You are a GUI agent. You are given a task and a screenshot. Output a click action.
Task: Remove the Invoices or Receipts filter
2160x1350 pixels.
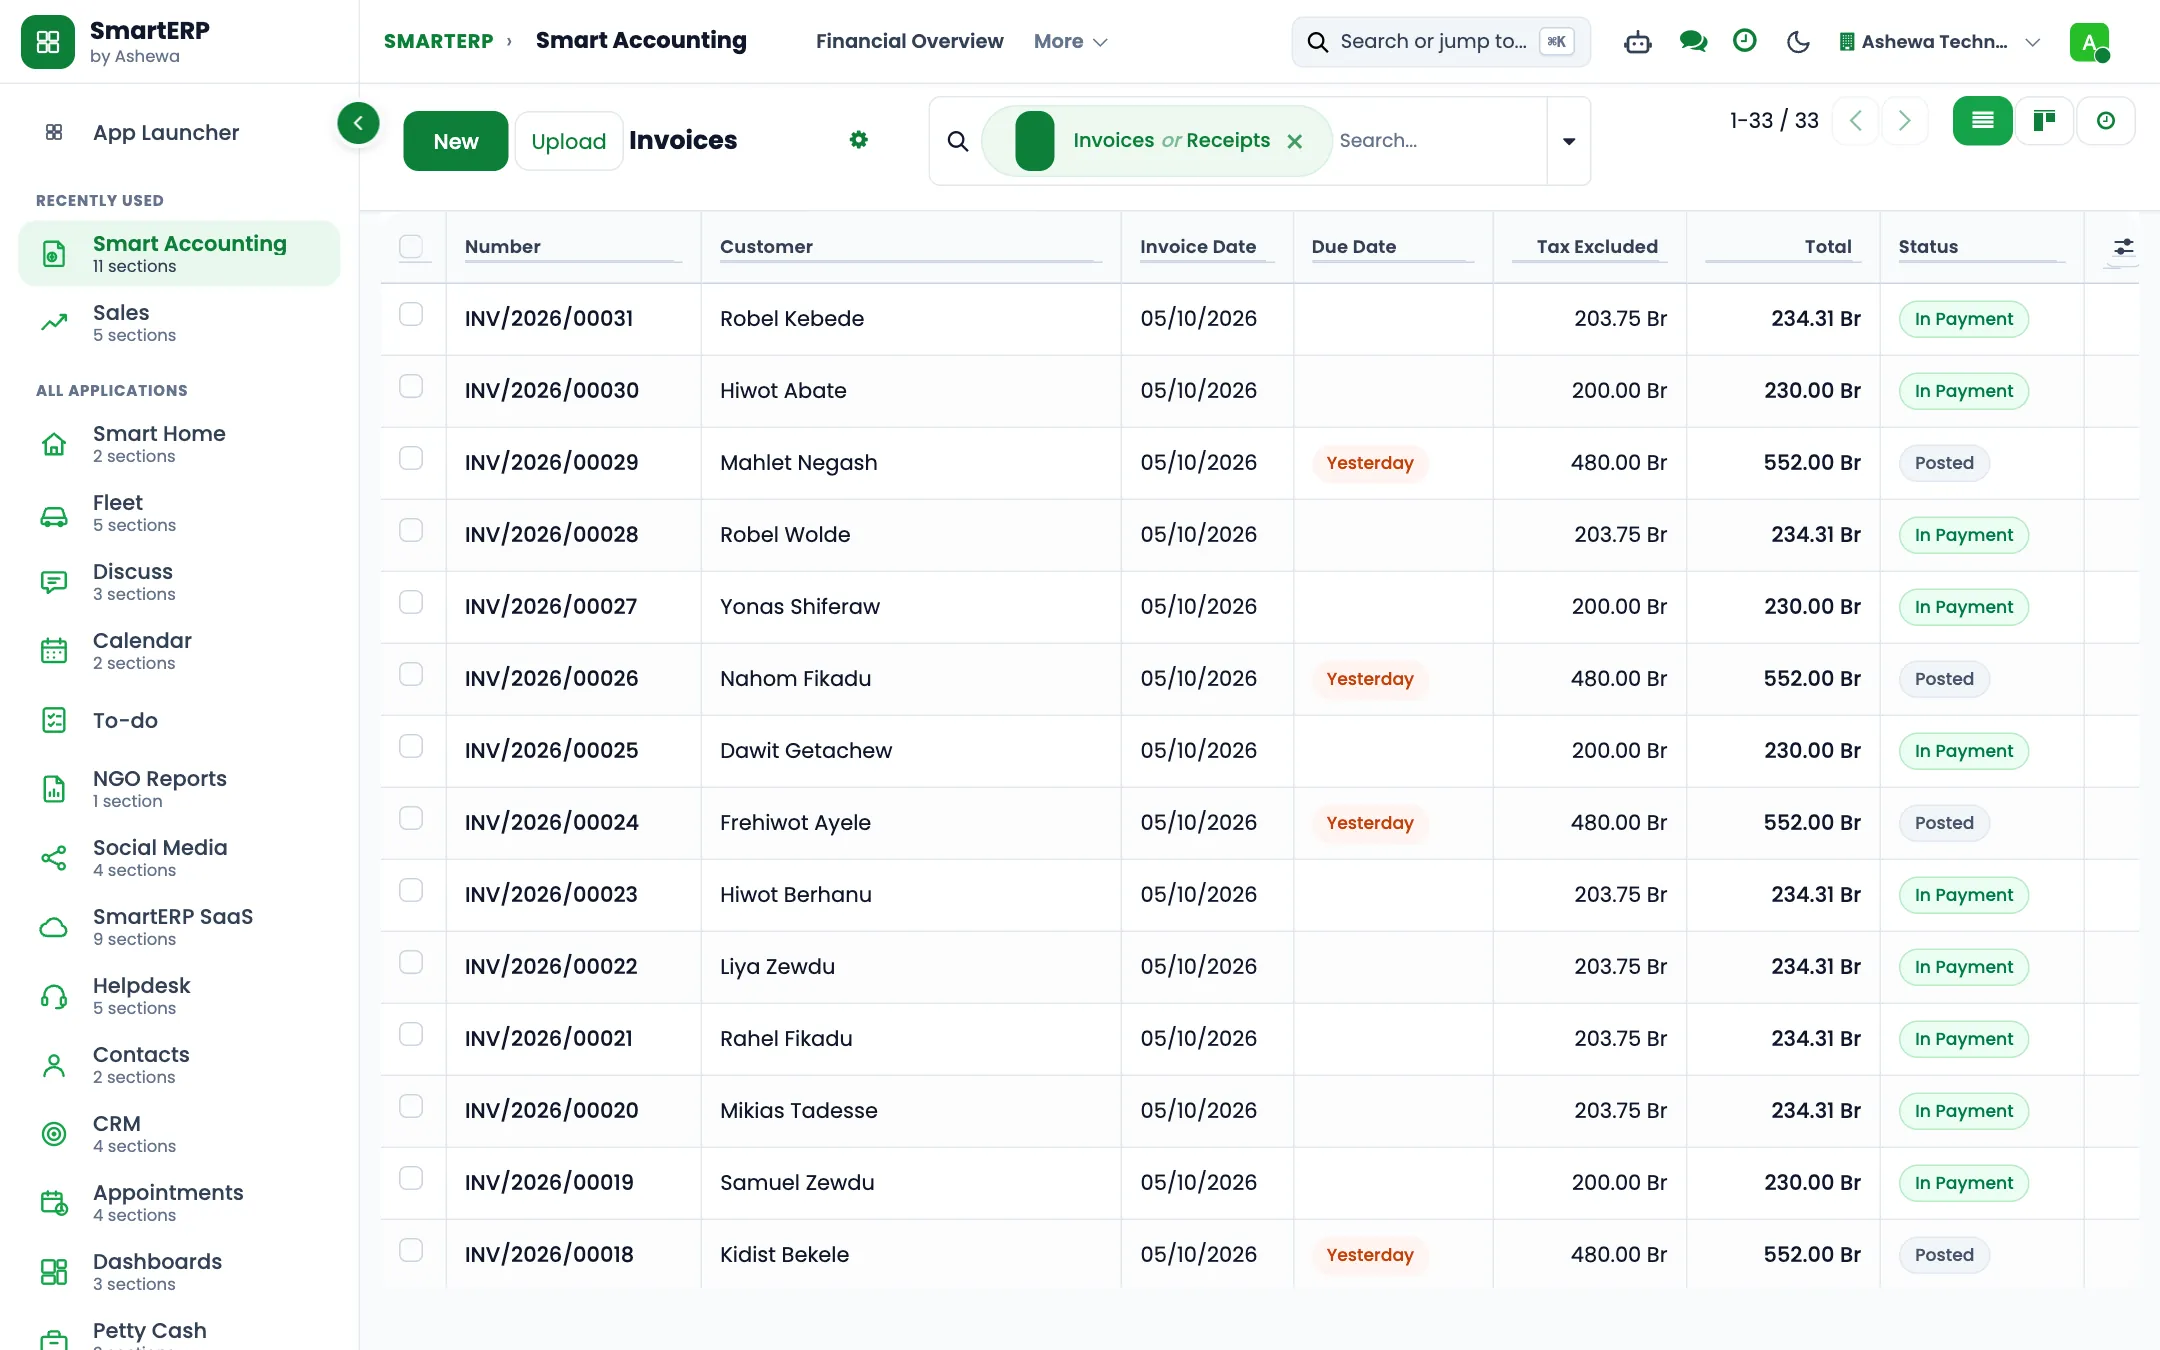(x=1295, y=141)
